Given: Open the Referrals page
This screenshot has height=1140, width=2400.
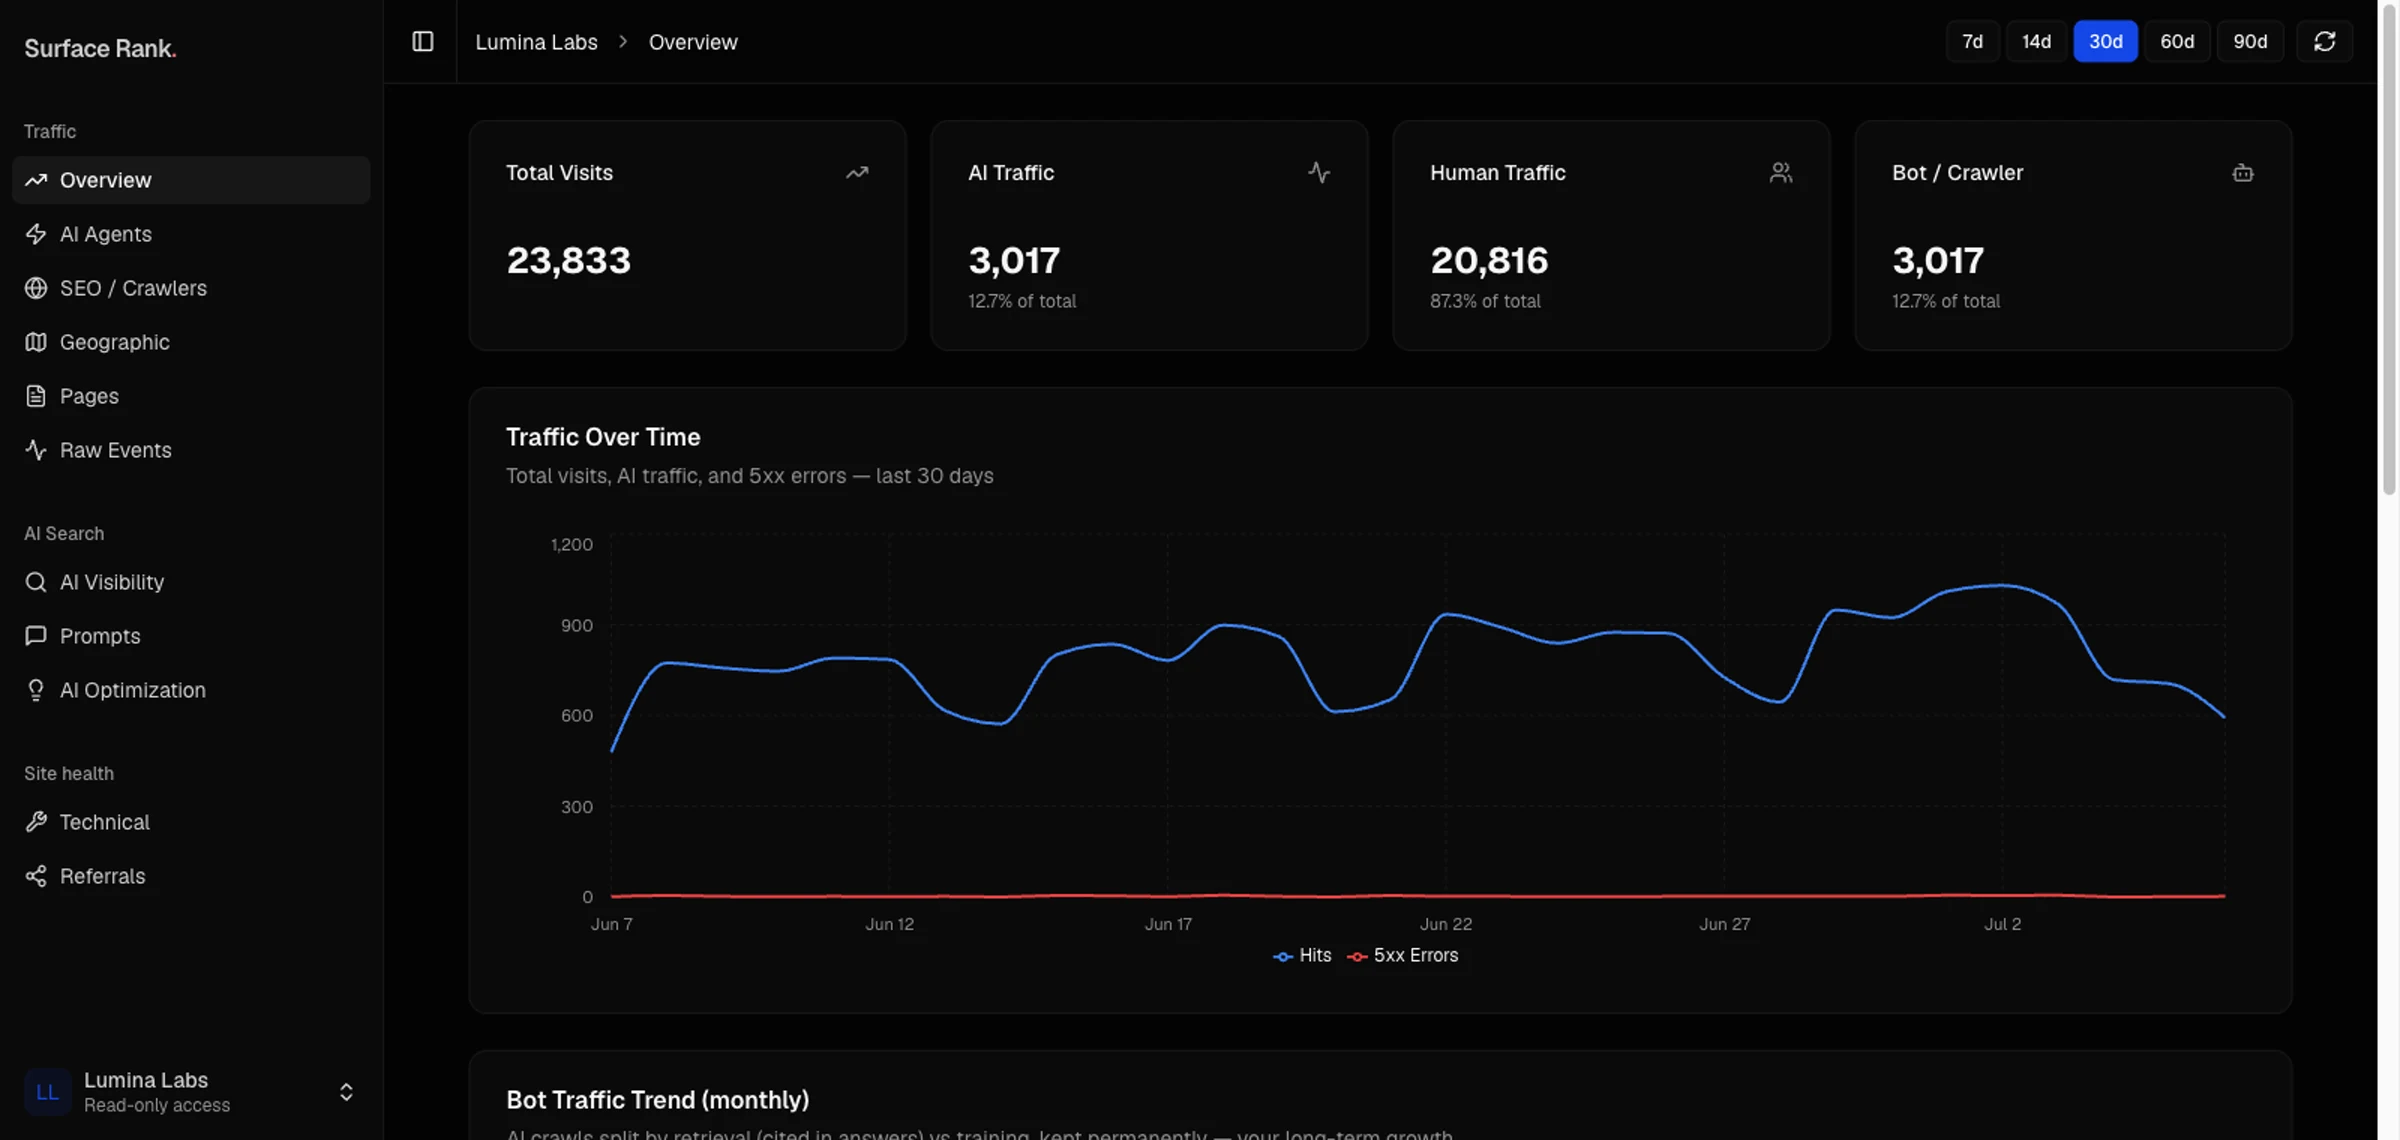Looking at the screenshot, I should (191, 876).
